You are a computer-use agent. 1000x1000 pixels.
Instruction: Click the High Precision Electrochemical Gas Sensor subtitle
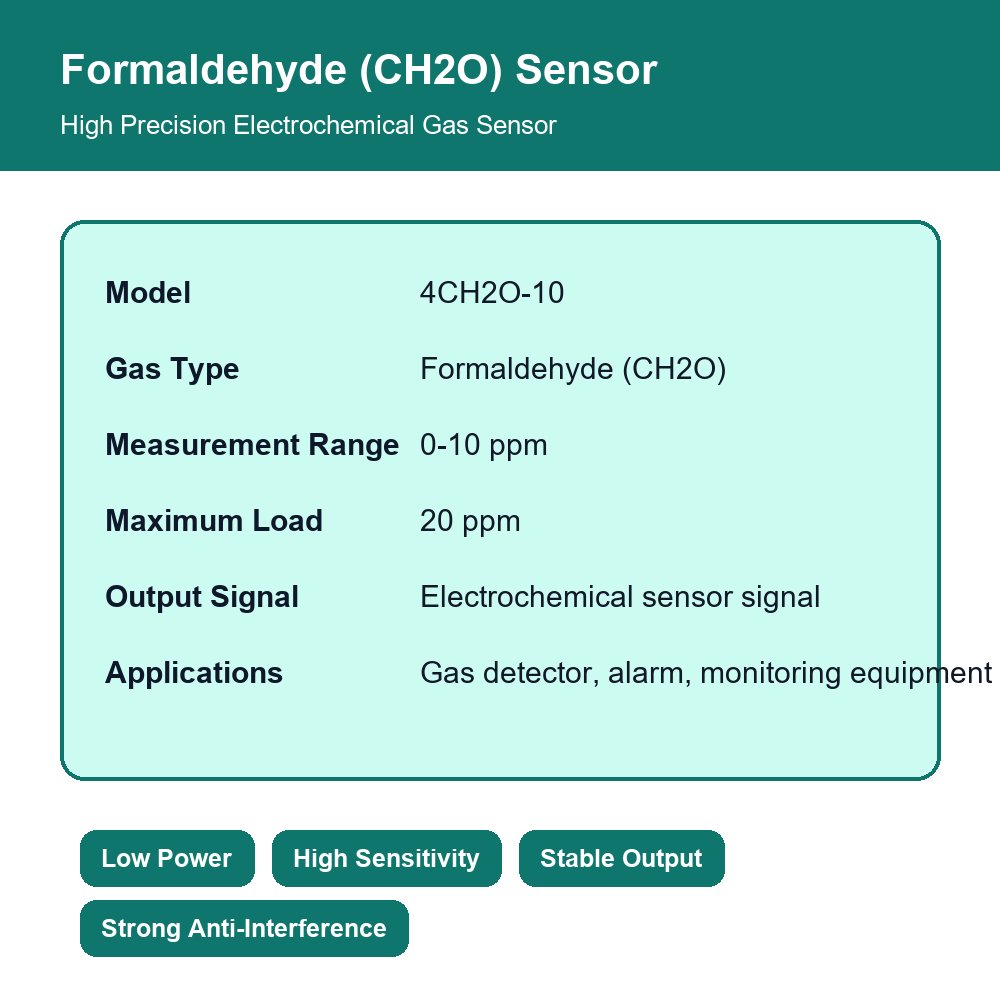tap(309, 125)
